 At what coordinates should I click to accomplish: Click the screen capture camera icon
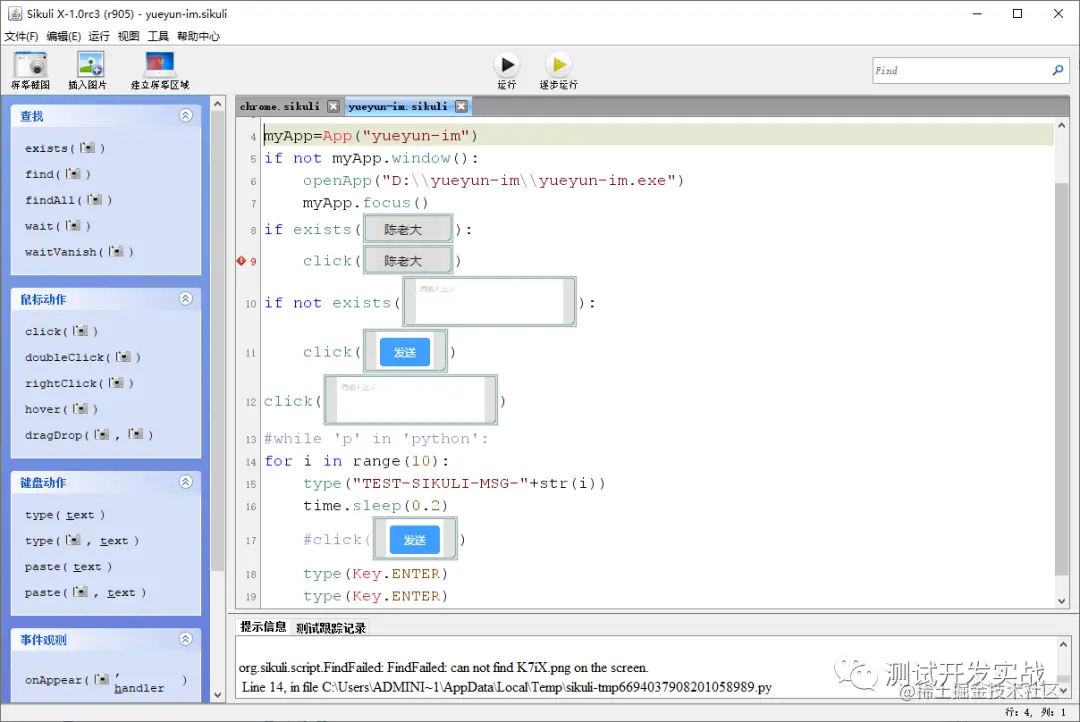tap(30, 65)
